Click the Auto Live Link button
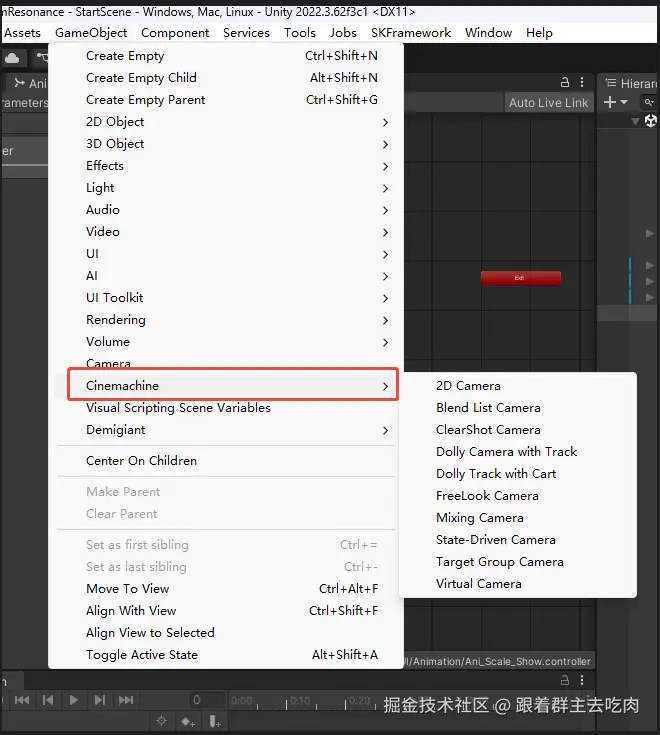Image resolution: width=660 pixels, height=735 pixels. point(548,102)
